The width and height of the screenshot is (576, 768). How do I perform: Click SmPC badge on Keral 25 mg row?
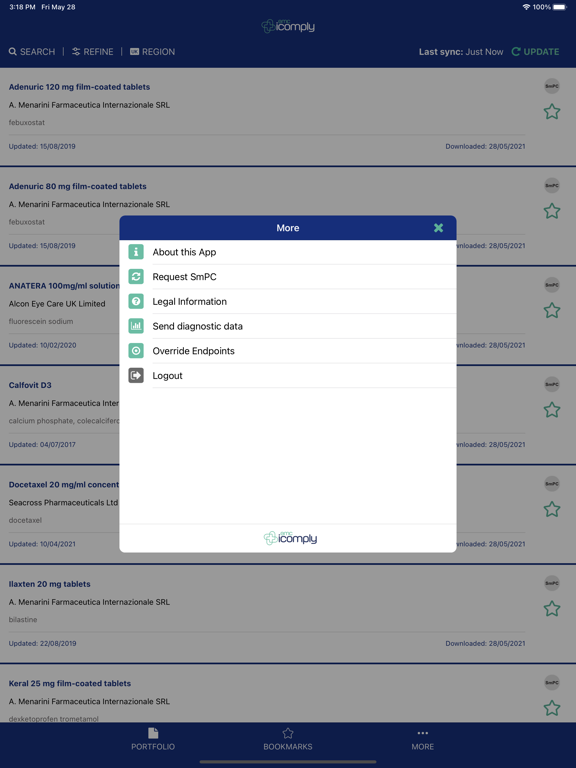pos(552,683)
